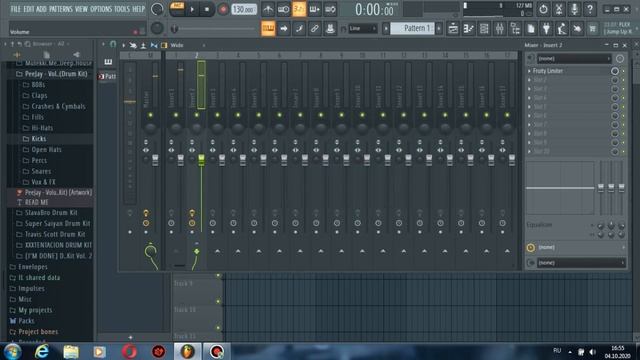640x360 pixels.
Task: Toggle the Insert 3 mute LED
Action: pyautogui.click(x=217, y=115)
